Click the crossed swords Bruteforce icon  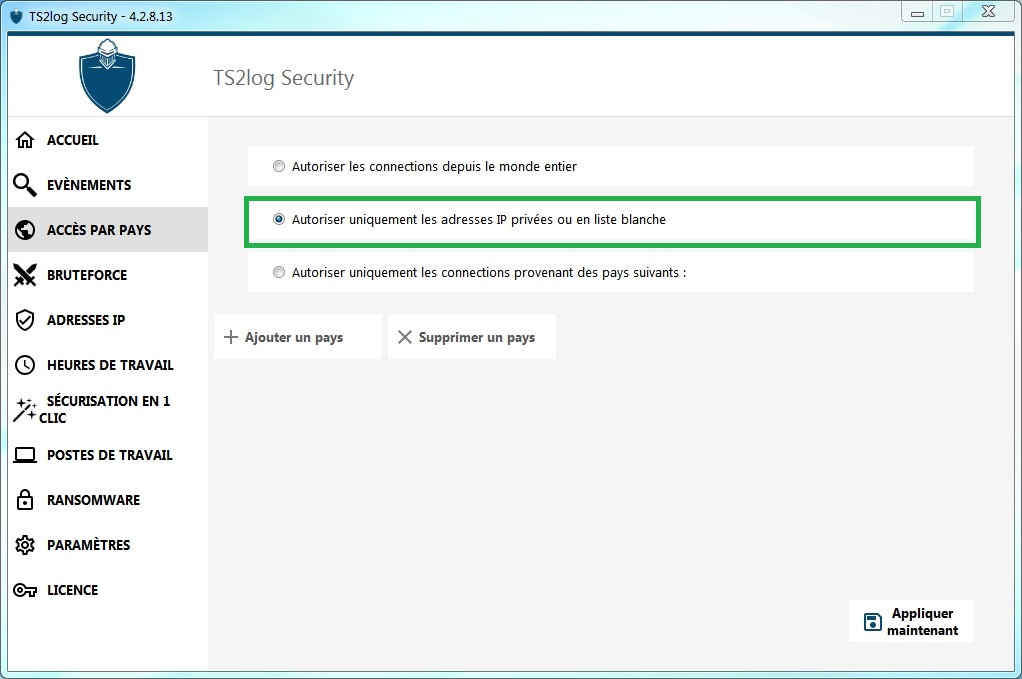click(x=25, y=274)
